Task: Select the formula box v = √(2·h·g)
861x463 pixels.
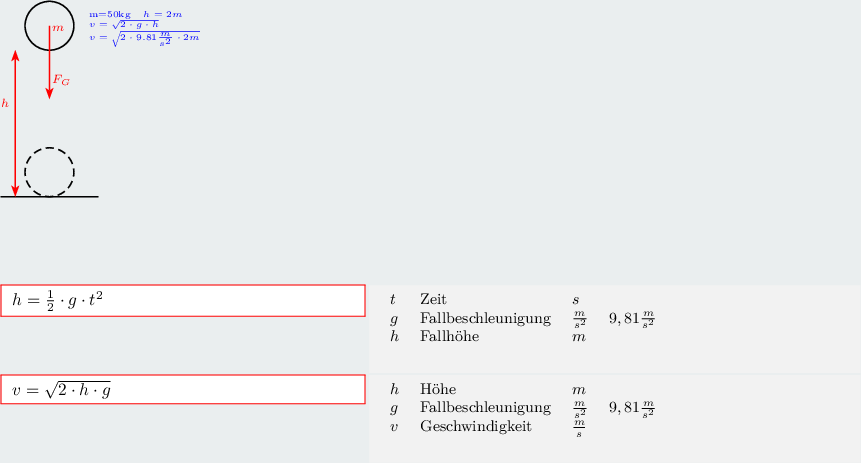Action: point(183,389)
